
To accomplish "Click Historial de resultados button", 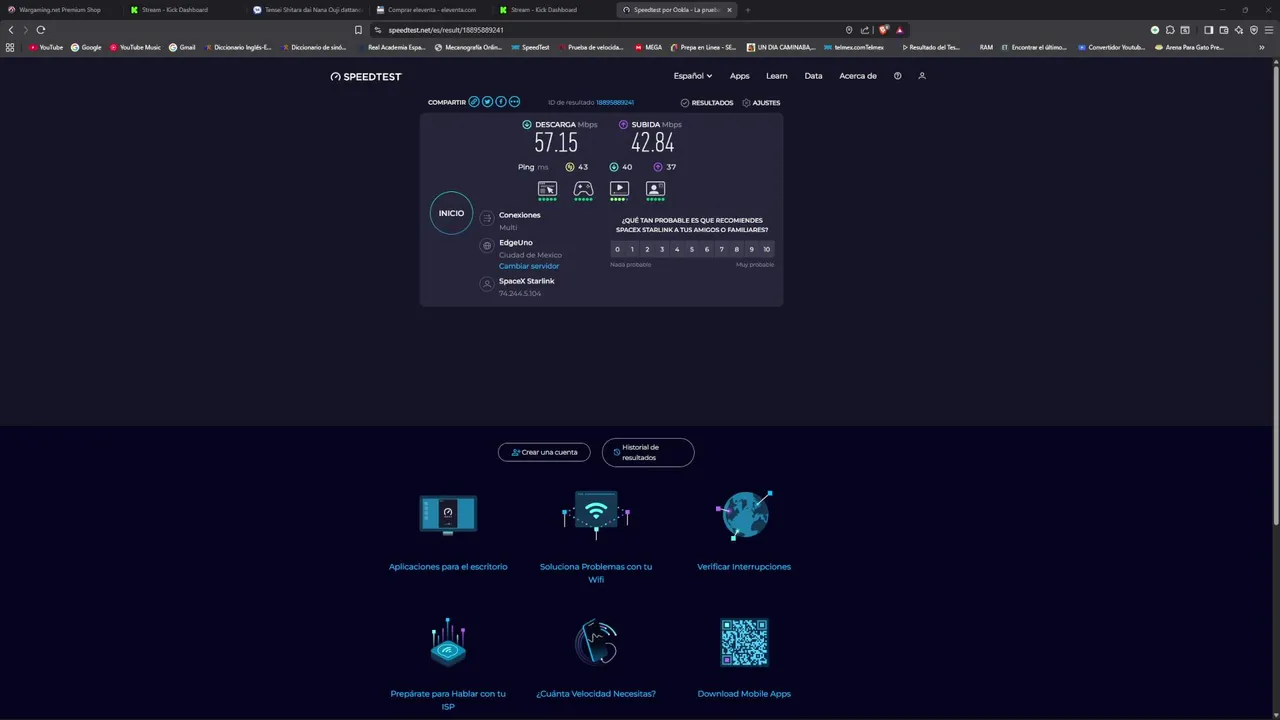I will 648,452.
